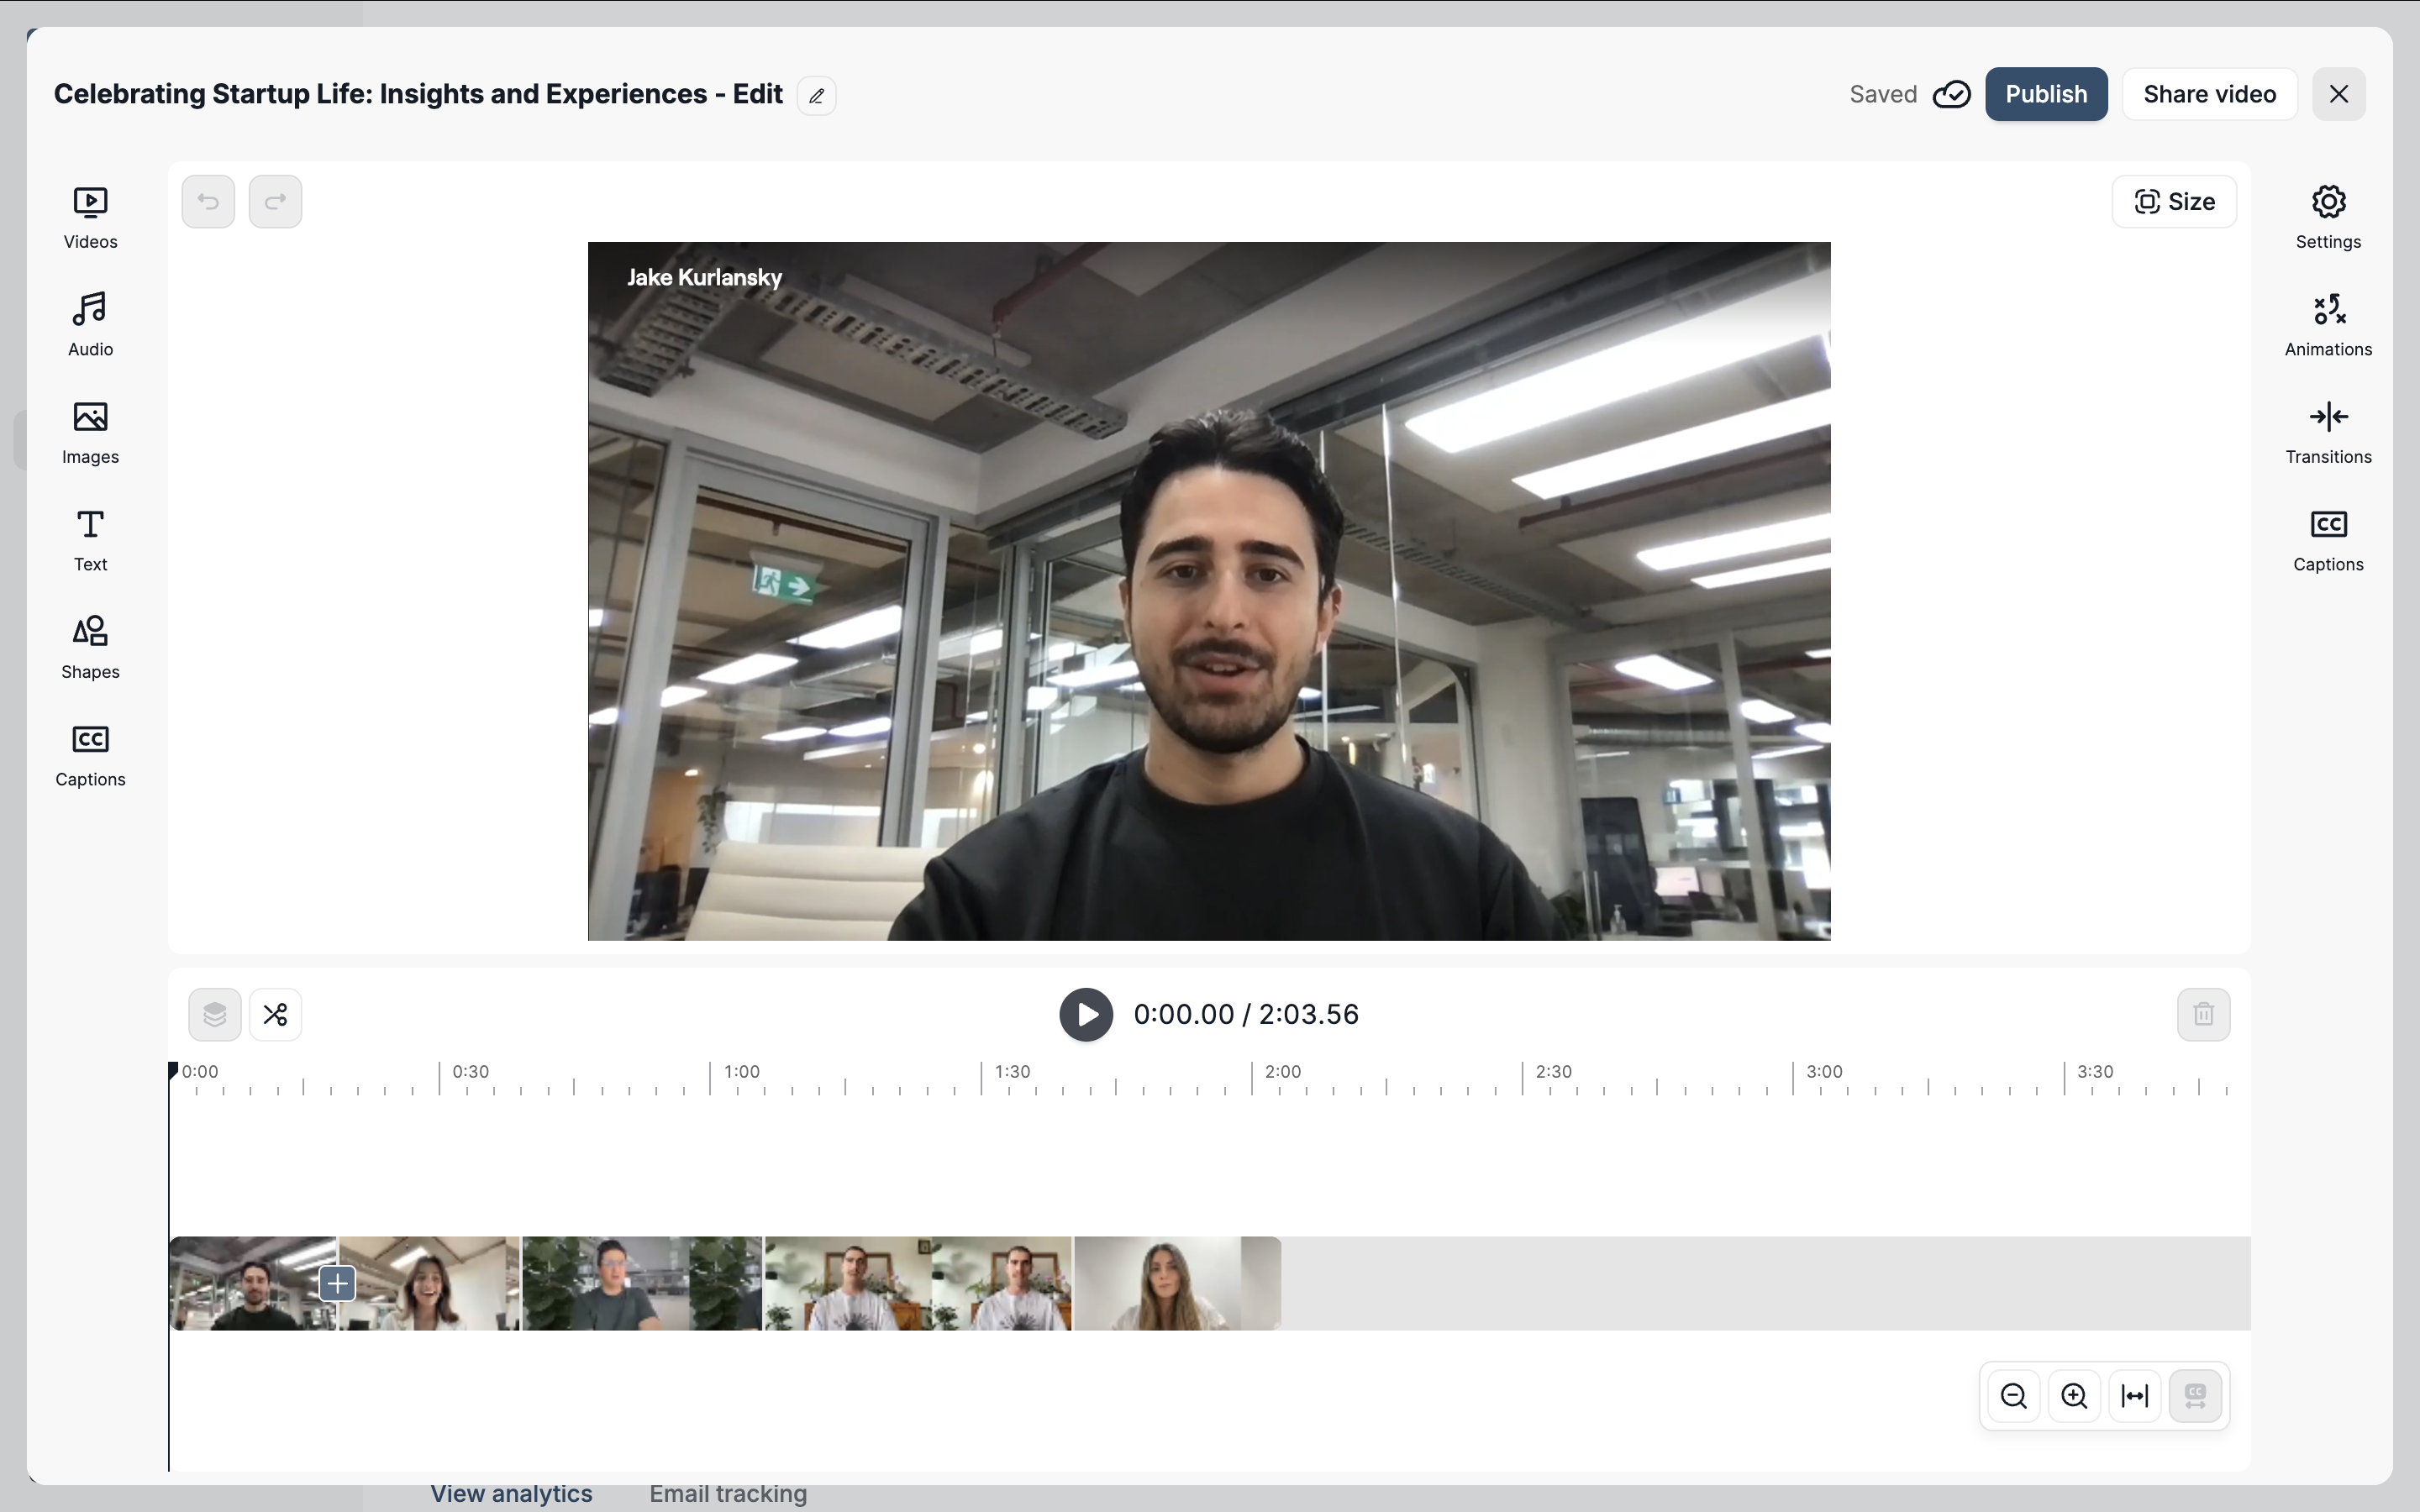Click the split scissors tool
The height and width of the screenshot is (1512, 2420).
point(275,1015)
